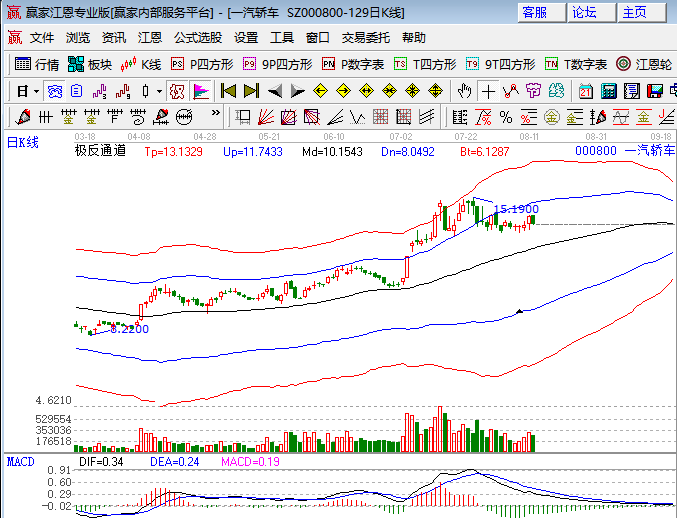Open the P四方形 tool

pyautogui.click(x=202, y=64)
